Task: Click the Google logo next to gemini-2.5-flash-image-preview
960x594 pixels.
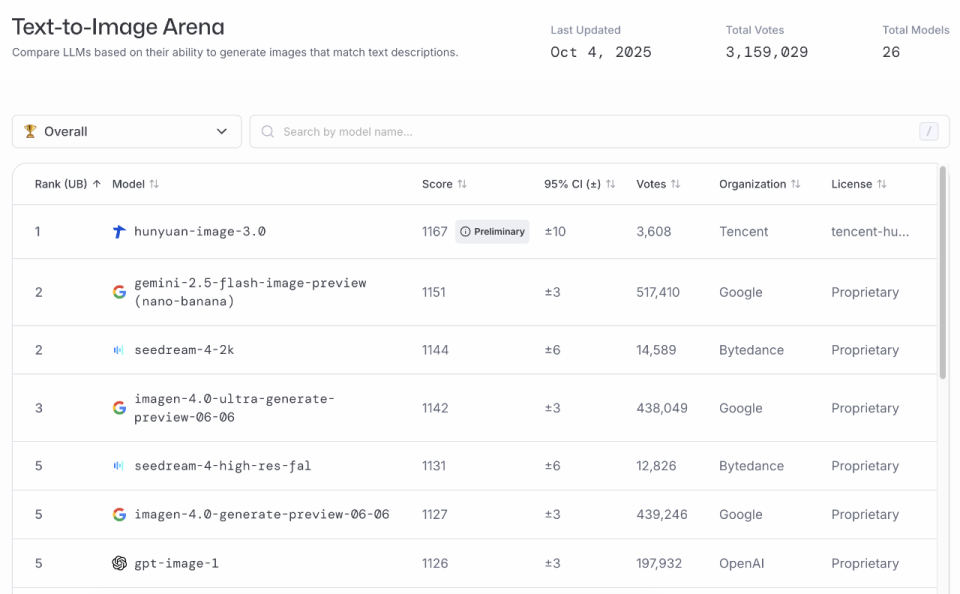Action: pyautogui.click(x=119, y=292)
